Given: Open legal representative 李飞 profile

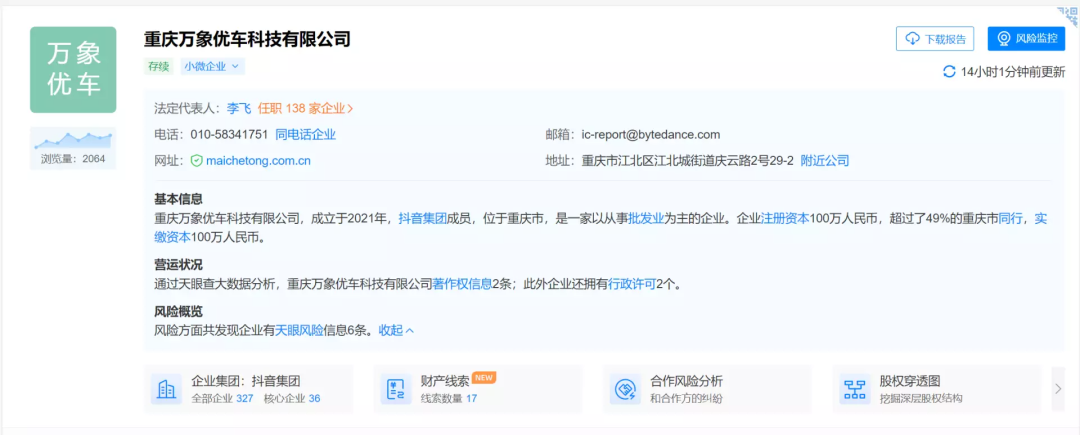Looking at the screenshot, I should [x=238, y=108].
